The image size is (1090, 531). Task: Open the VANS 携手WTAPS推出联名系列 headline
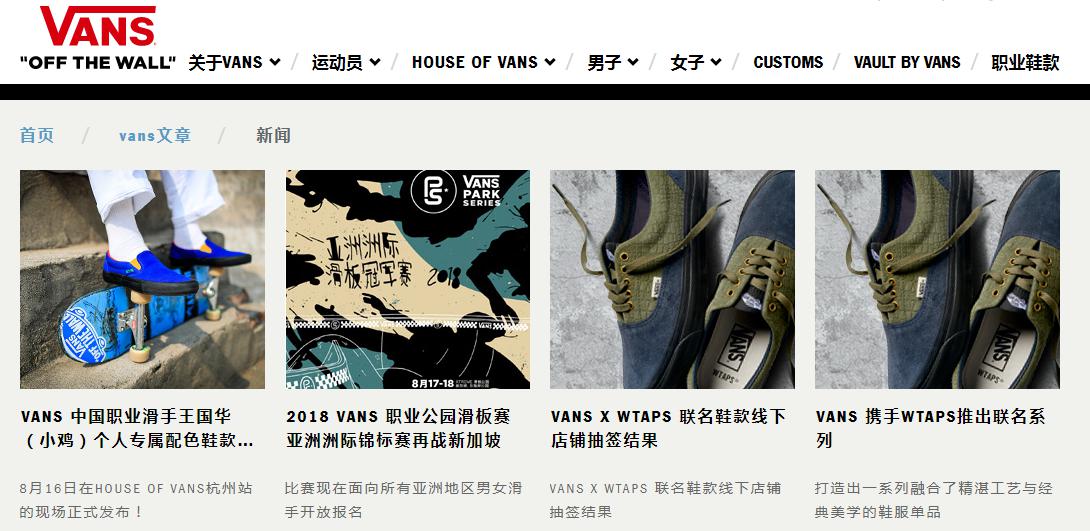(x=931, y=429)
